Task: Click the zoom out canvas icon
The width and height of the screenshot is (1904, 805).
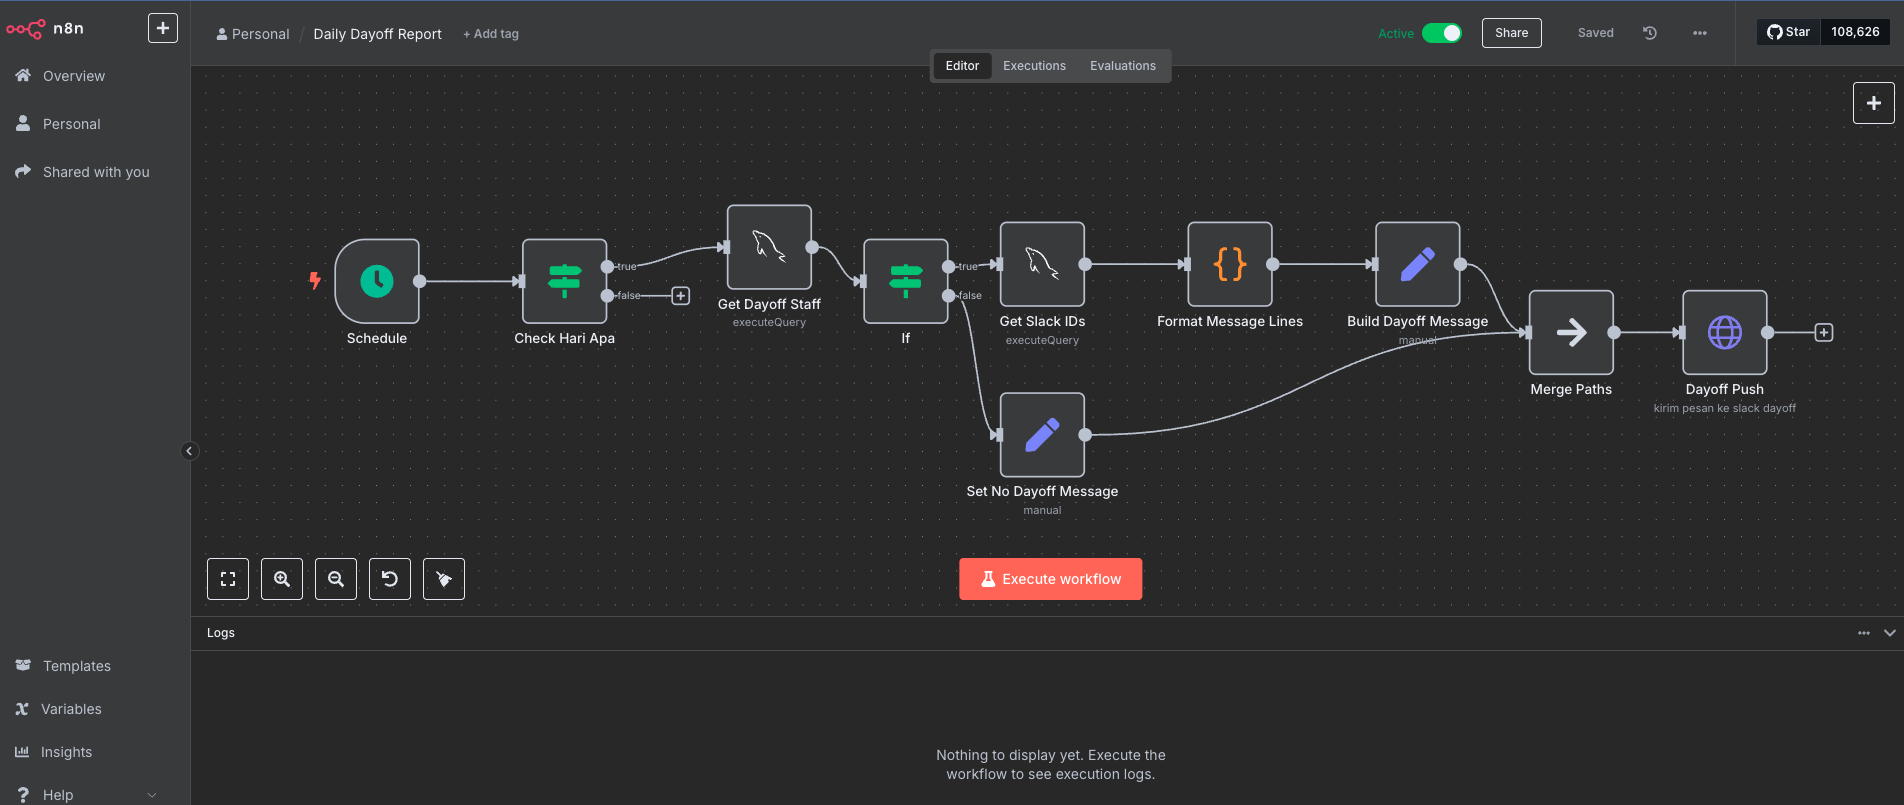Action: point(336,579)
